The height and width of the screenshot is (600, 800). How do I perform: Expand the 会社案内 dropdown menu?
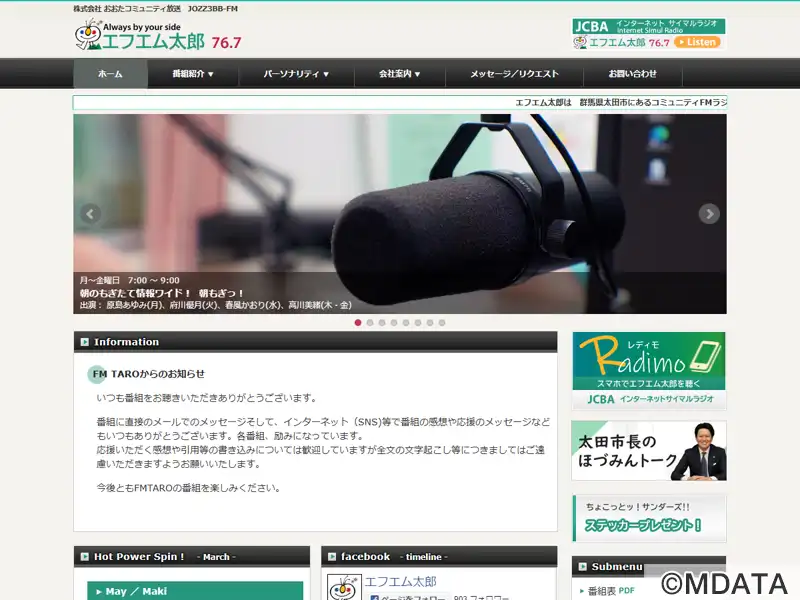click(x=399, y=73)
